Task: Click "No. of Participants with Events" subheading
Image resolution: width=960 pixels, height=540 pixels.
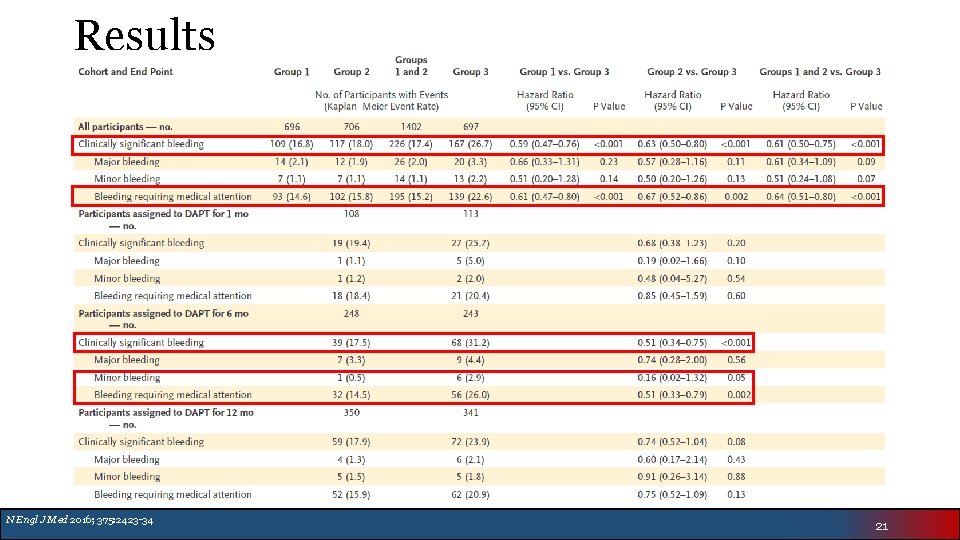Action: tap(381, 95)
